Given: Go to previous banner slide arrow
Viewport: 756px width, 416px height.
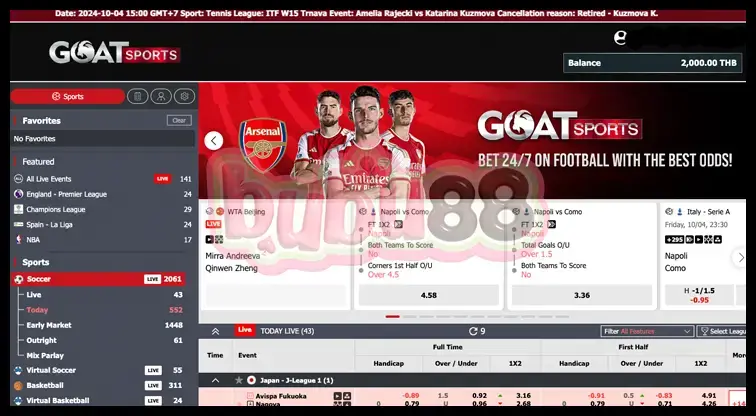Looking at the screenshot, I should [x=214, y=141].
